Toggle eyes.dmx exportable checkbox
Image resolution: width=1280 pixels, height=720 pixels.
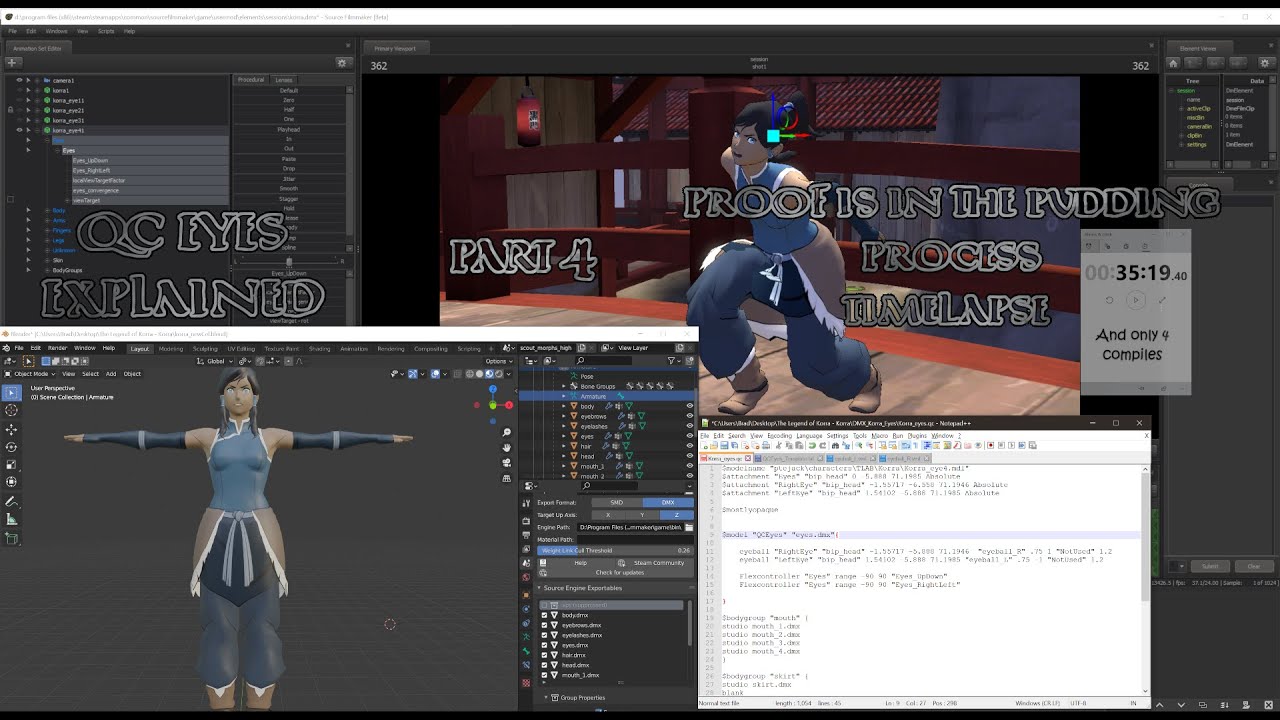(545, 645)
